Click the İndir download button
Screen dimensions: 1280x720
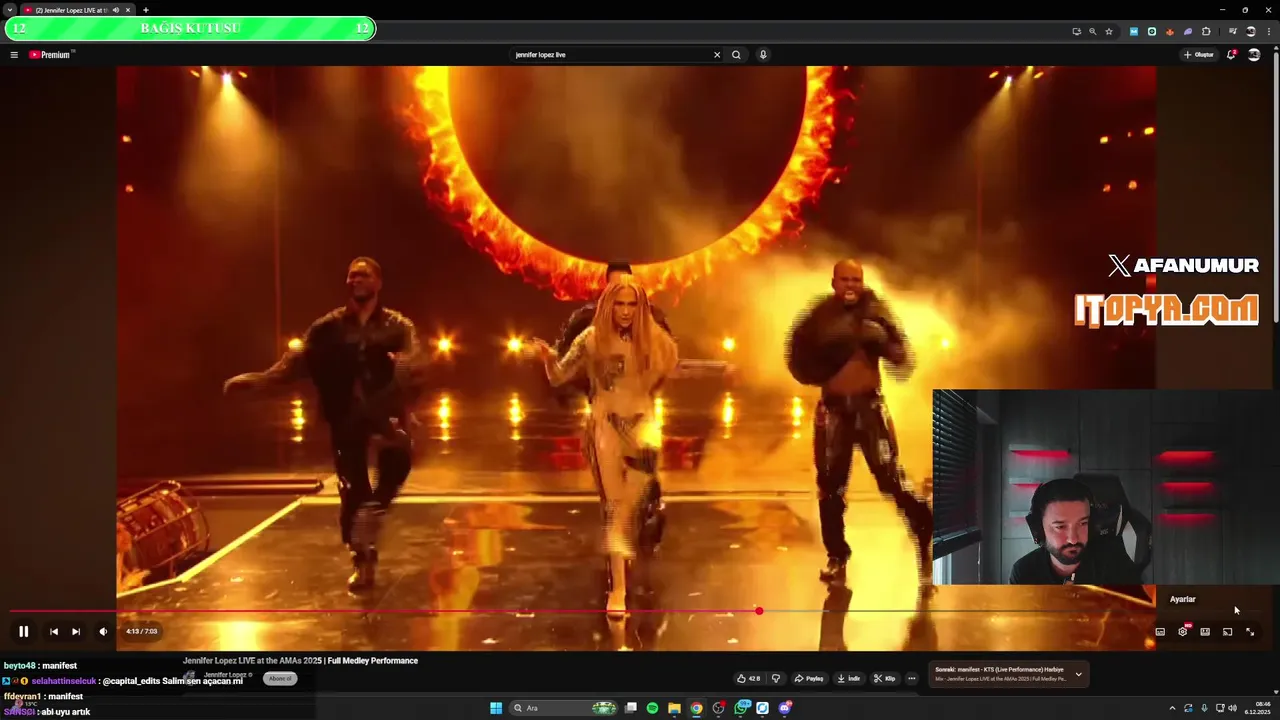coord(849,678)
